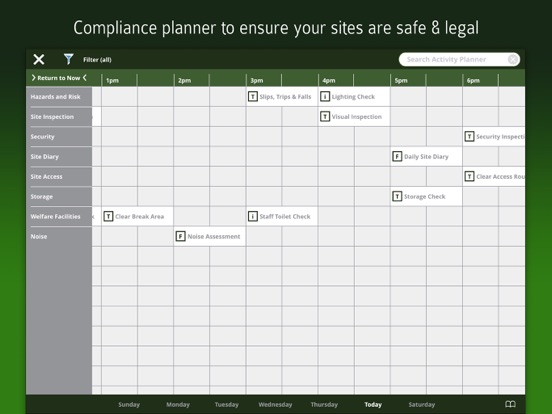Click T icon of Visual Inspection
Image resolution: width=552 pixels, height=414 pixels.
(325, 117)
